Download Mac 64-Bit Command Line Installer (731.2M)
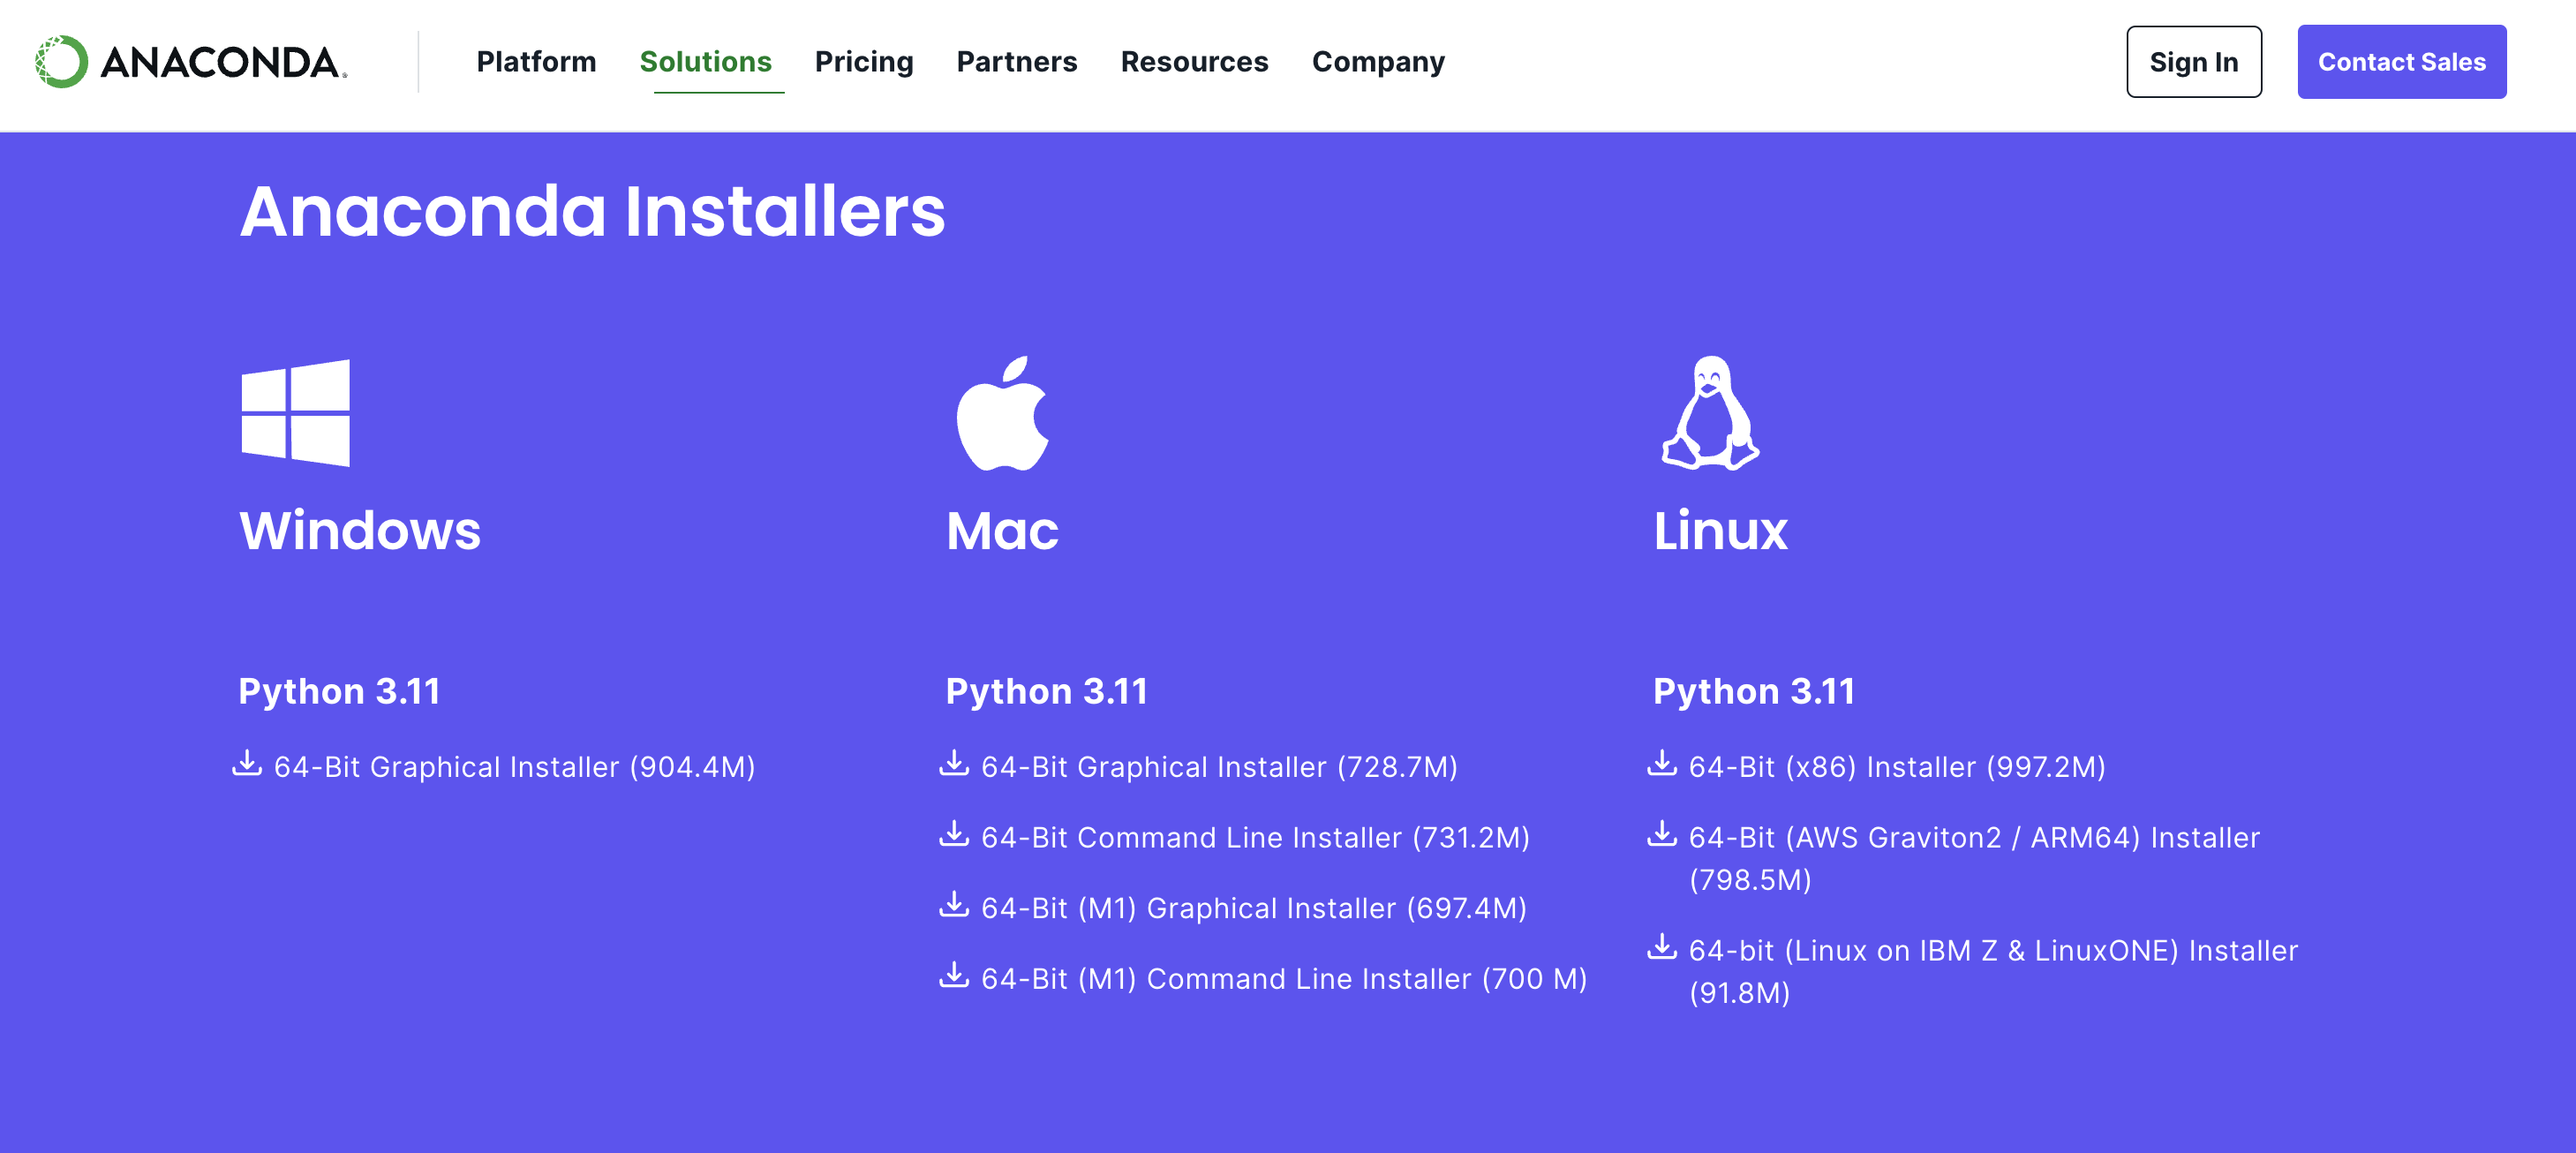The image size is (2576, 1153). pos(1254,838)
